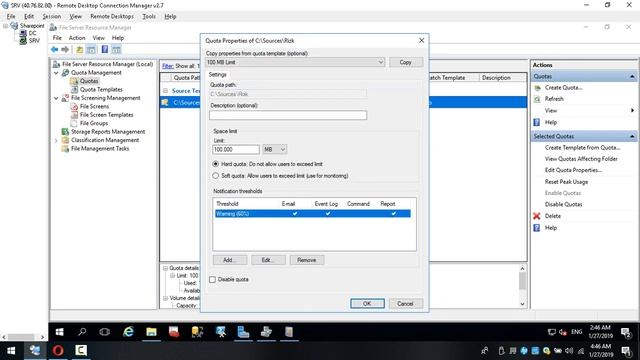Click the Filter link
This screenshot has width=640, height=360.
(x=167, y=66)
